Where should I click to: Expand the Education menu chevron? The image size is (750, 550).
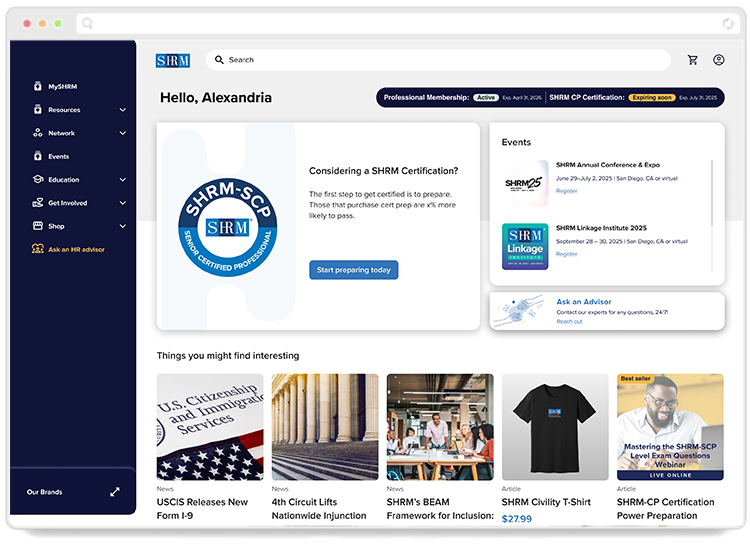click(123, 179)
